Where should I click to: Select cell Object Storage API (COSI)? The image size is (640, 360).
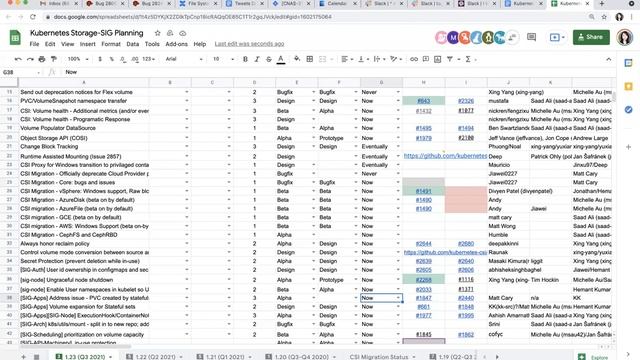84,138
